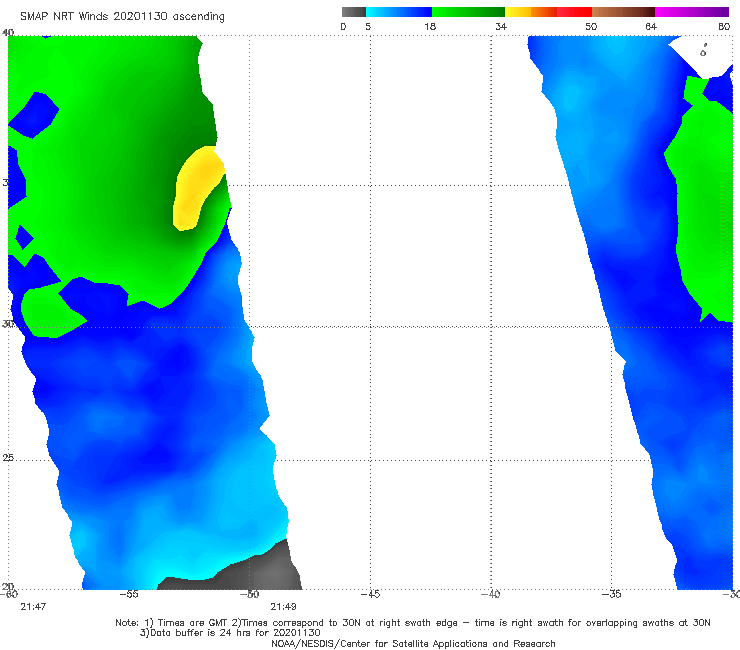Click the longitude label '-55'
The width and height of the screenshot is (740, 650).
(129, 594)
